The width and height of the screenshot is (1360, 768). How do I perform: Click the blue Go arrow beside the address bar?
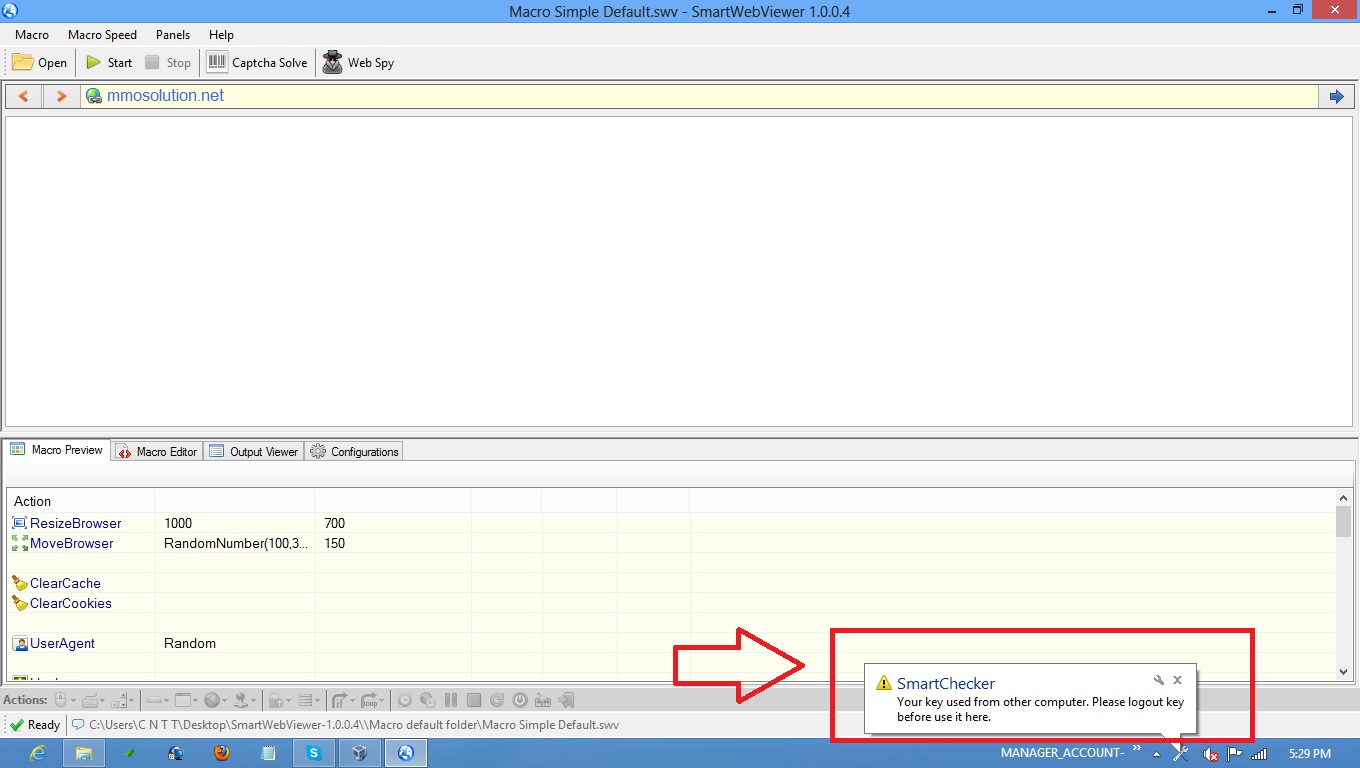point(1336,96)
